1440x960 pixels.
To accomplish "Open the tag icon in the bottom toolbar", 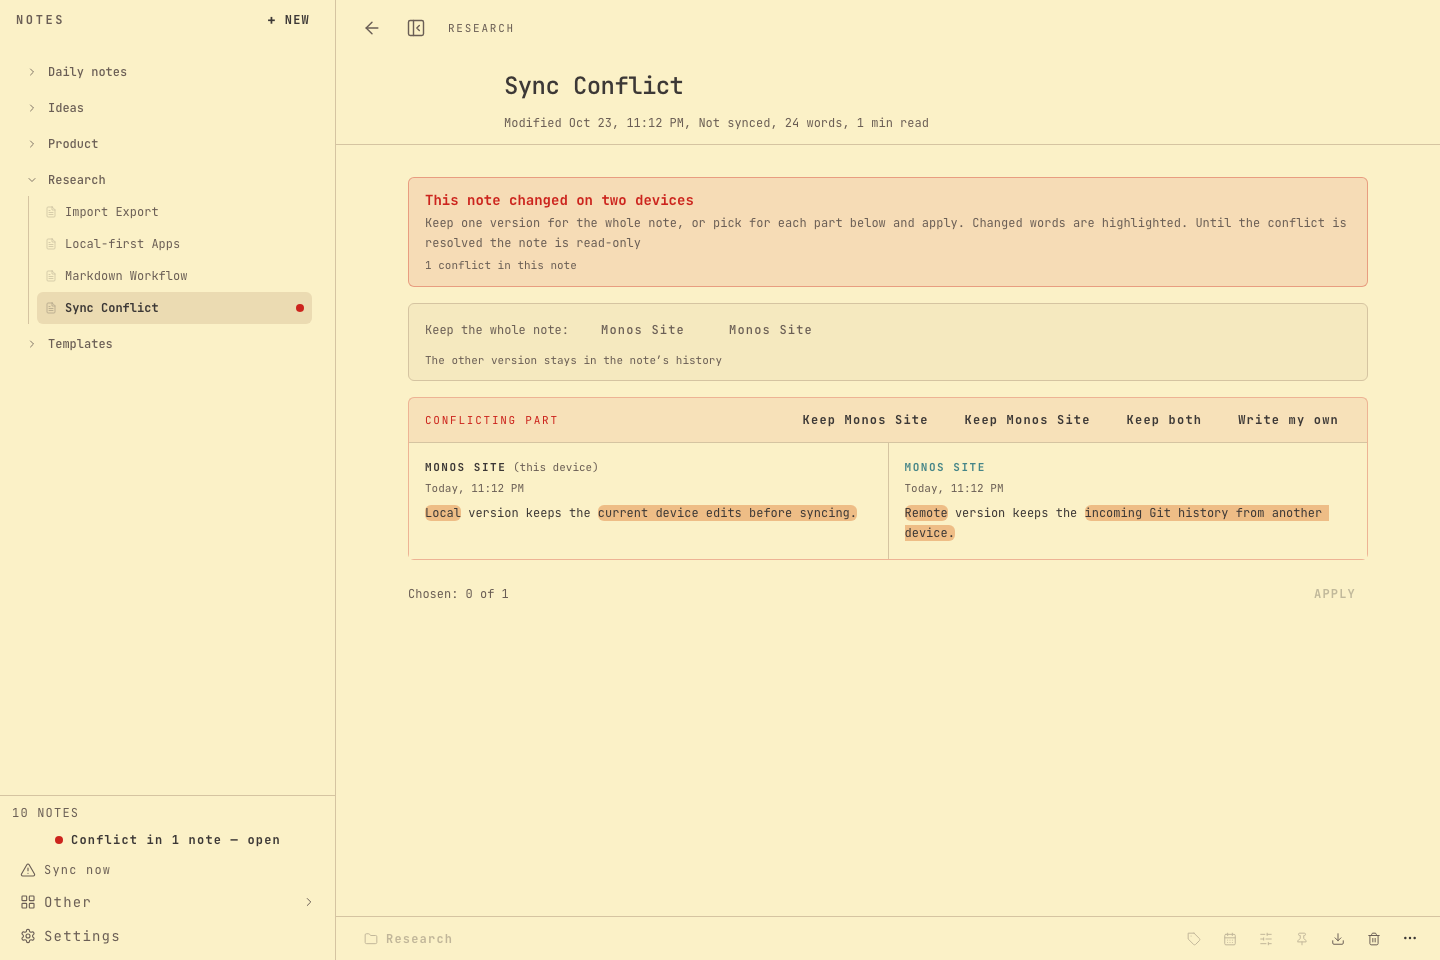I will (1194, 939).
